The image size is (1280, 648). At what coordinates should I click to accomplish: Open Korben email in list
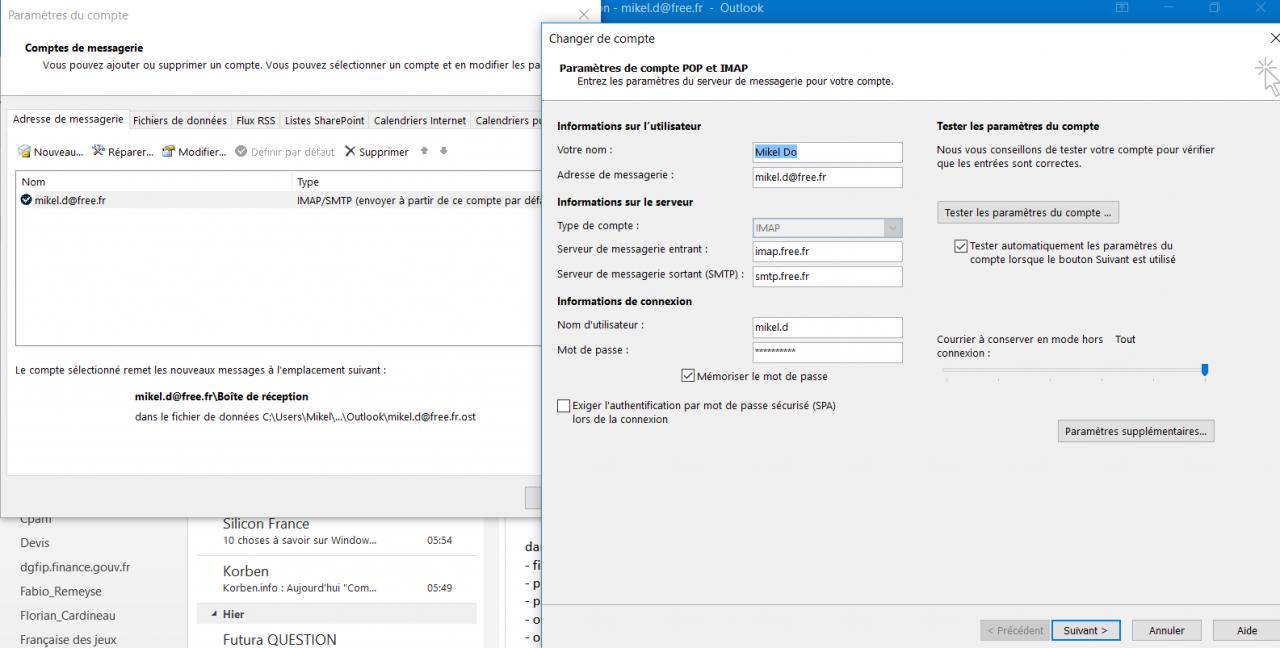pos(338,579)
